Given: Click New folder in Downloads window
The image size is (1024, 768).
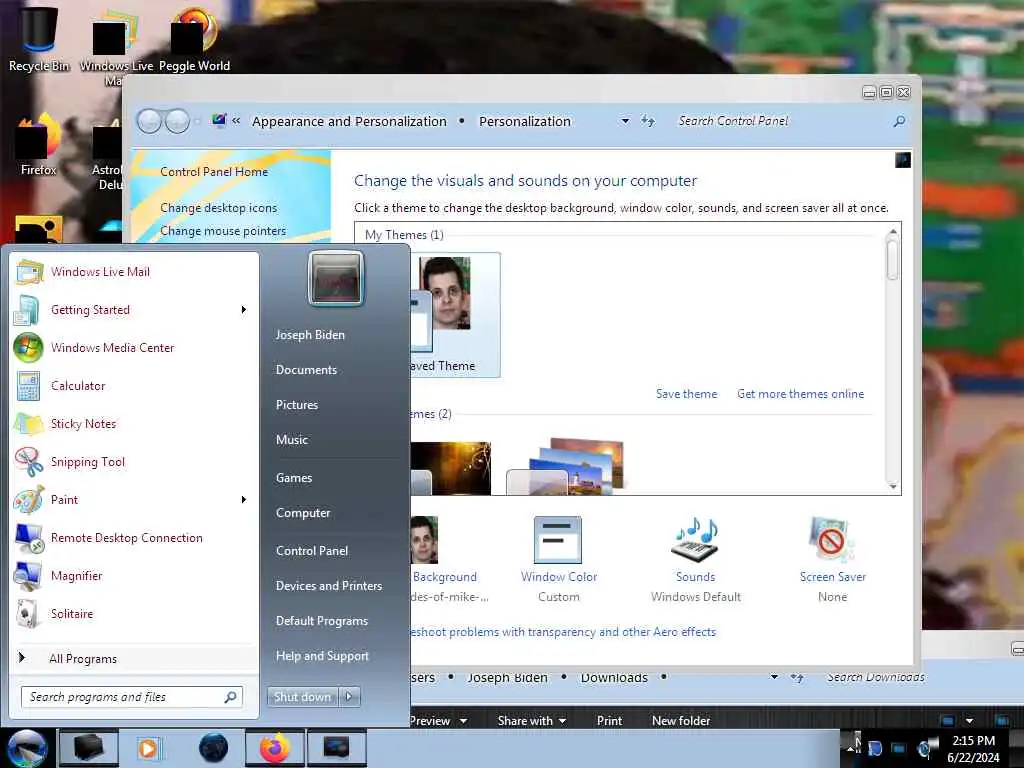Looking at the screenshot, I should coord(681,720).
